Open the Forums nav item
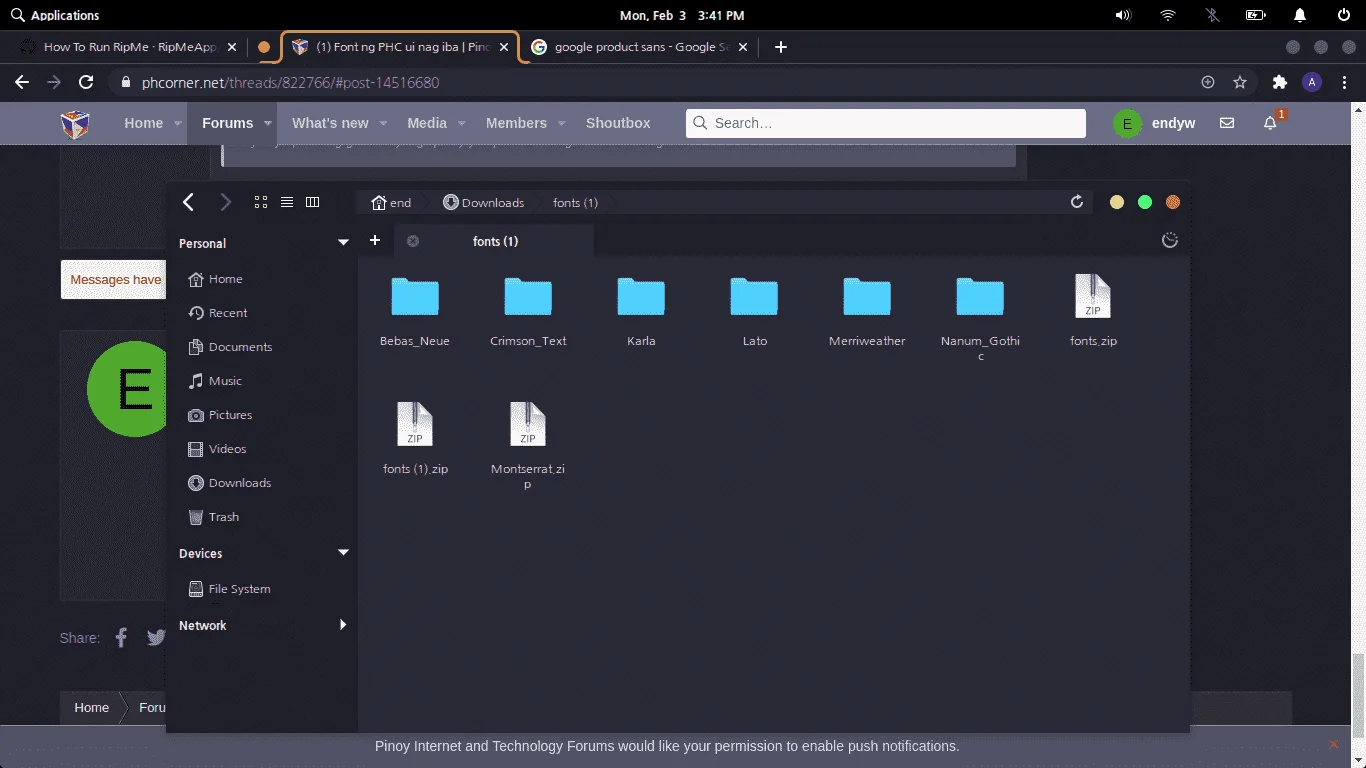The image size is (1366, 768). pos(227,123)
